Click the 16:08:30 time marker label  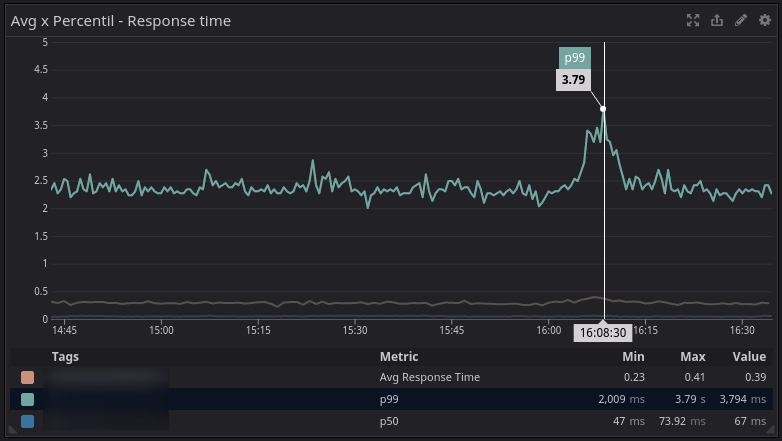click(x=601, y=333)
